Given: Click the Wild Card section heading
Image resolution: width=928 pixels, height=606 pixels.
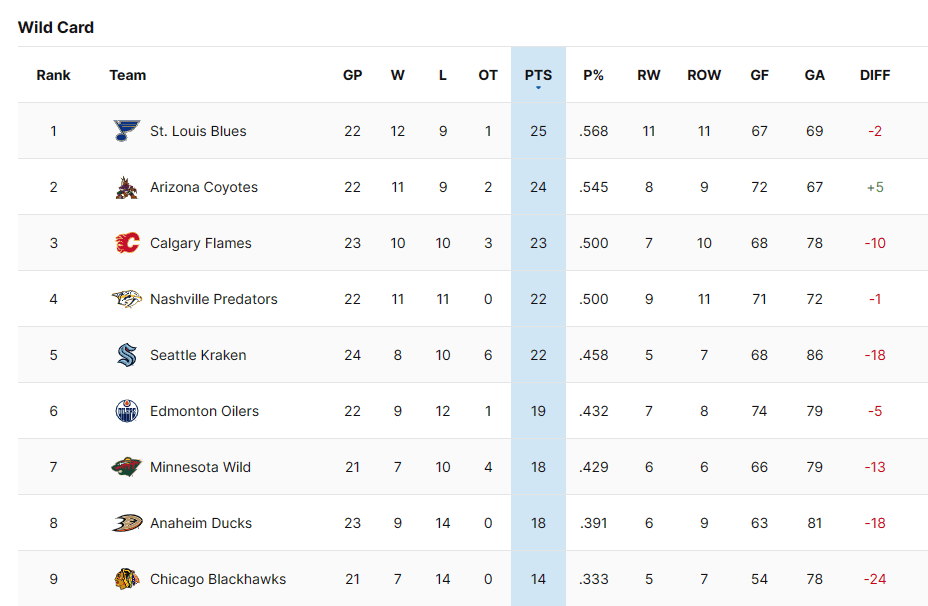Looking at the screenshot, I should [x=56, y=27].
